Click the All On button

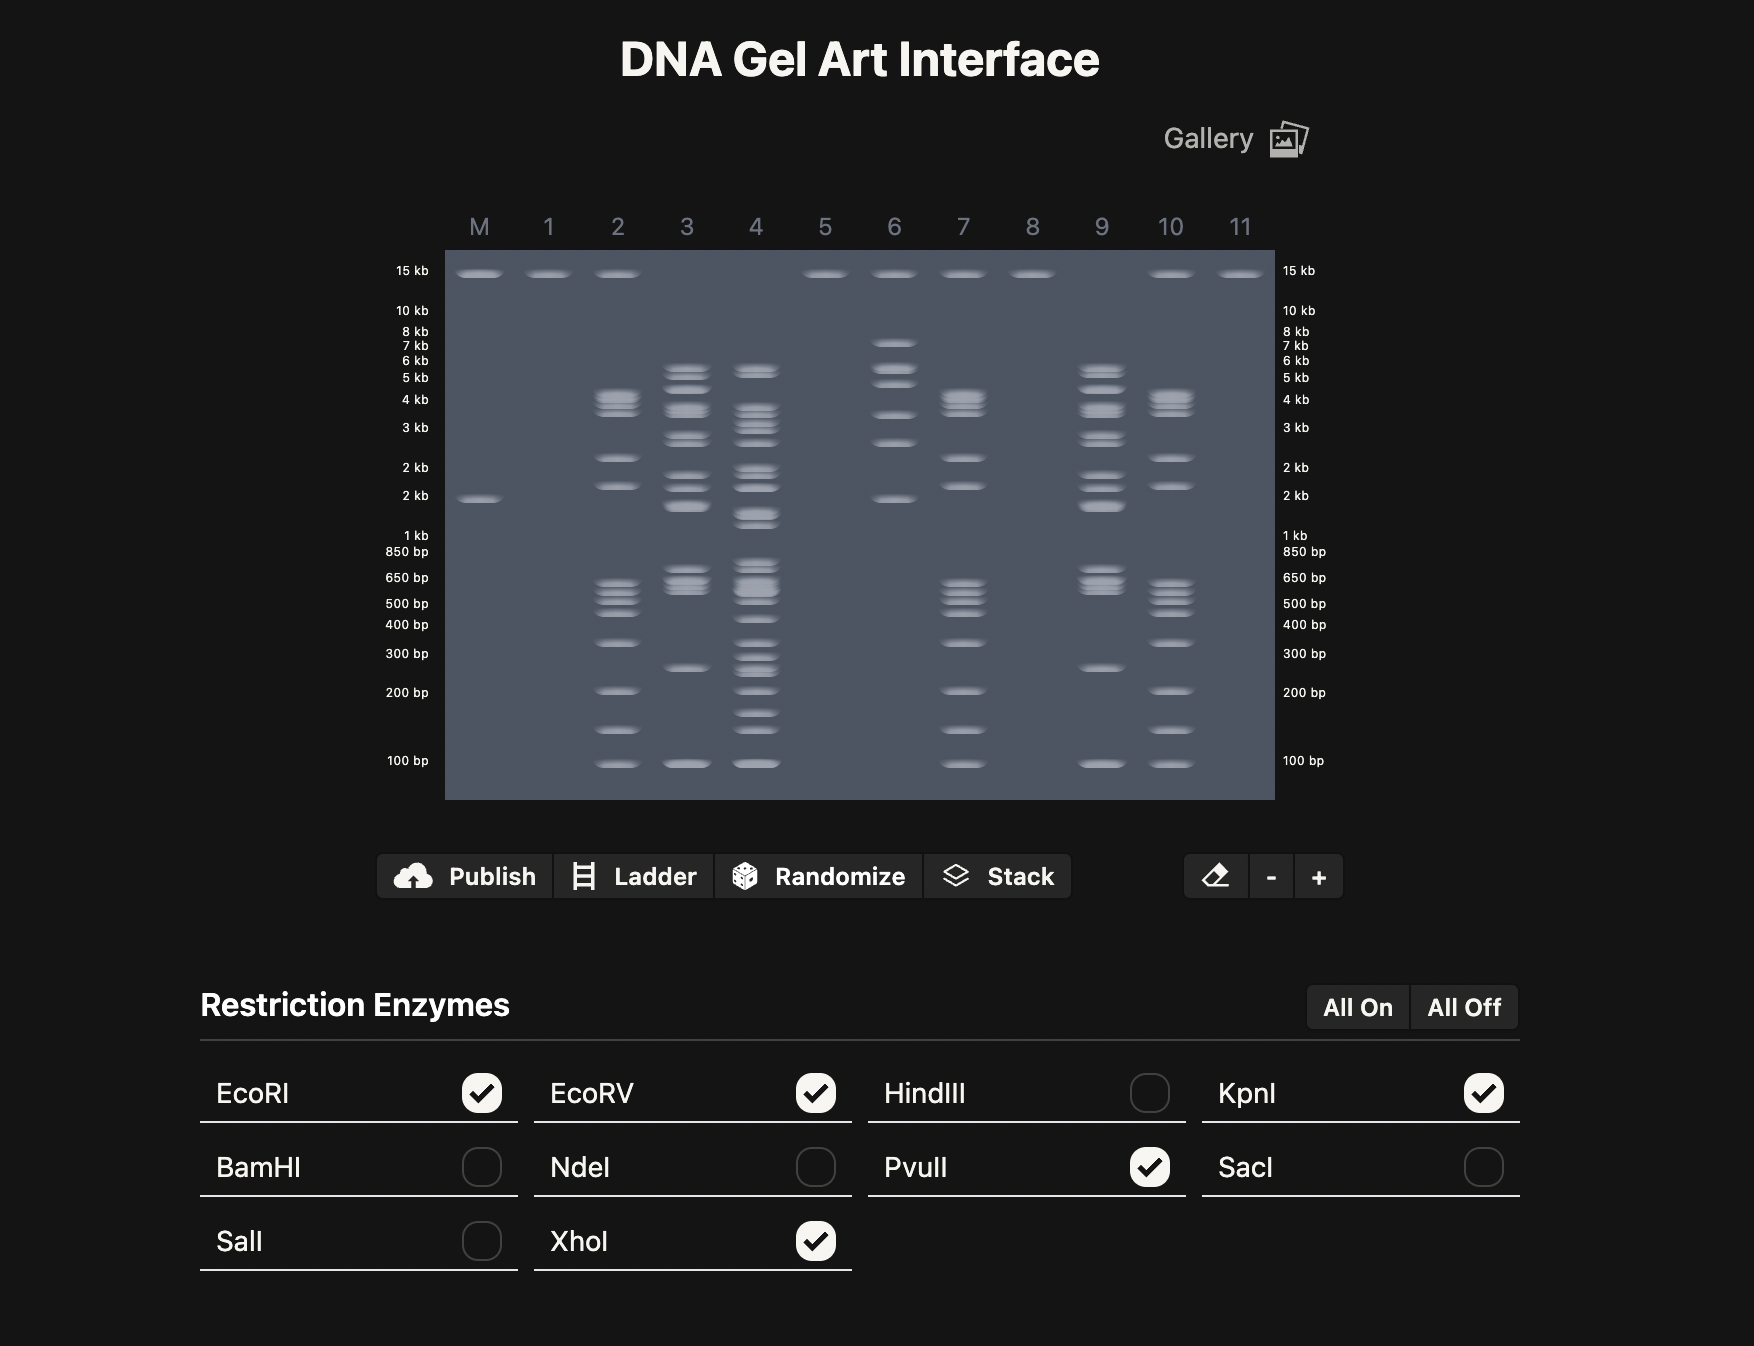coord(1357,1008)
